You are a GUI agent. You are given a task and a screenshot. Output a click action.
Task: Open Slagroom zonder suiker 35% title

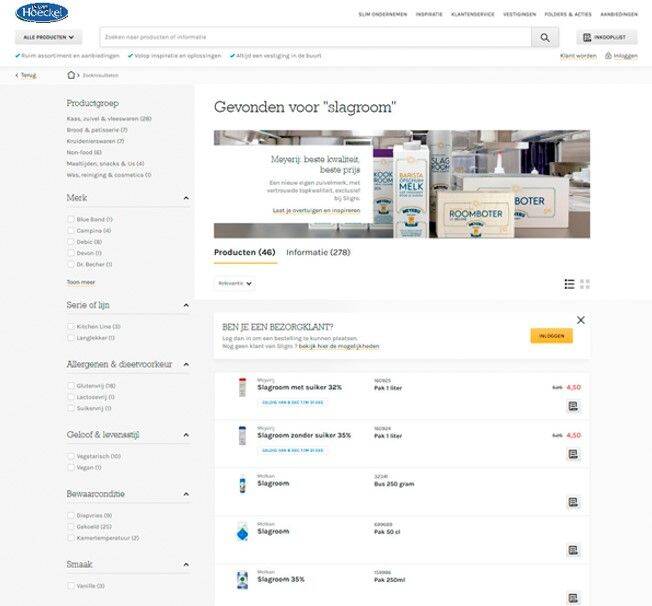304,435
